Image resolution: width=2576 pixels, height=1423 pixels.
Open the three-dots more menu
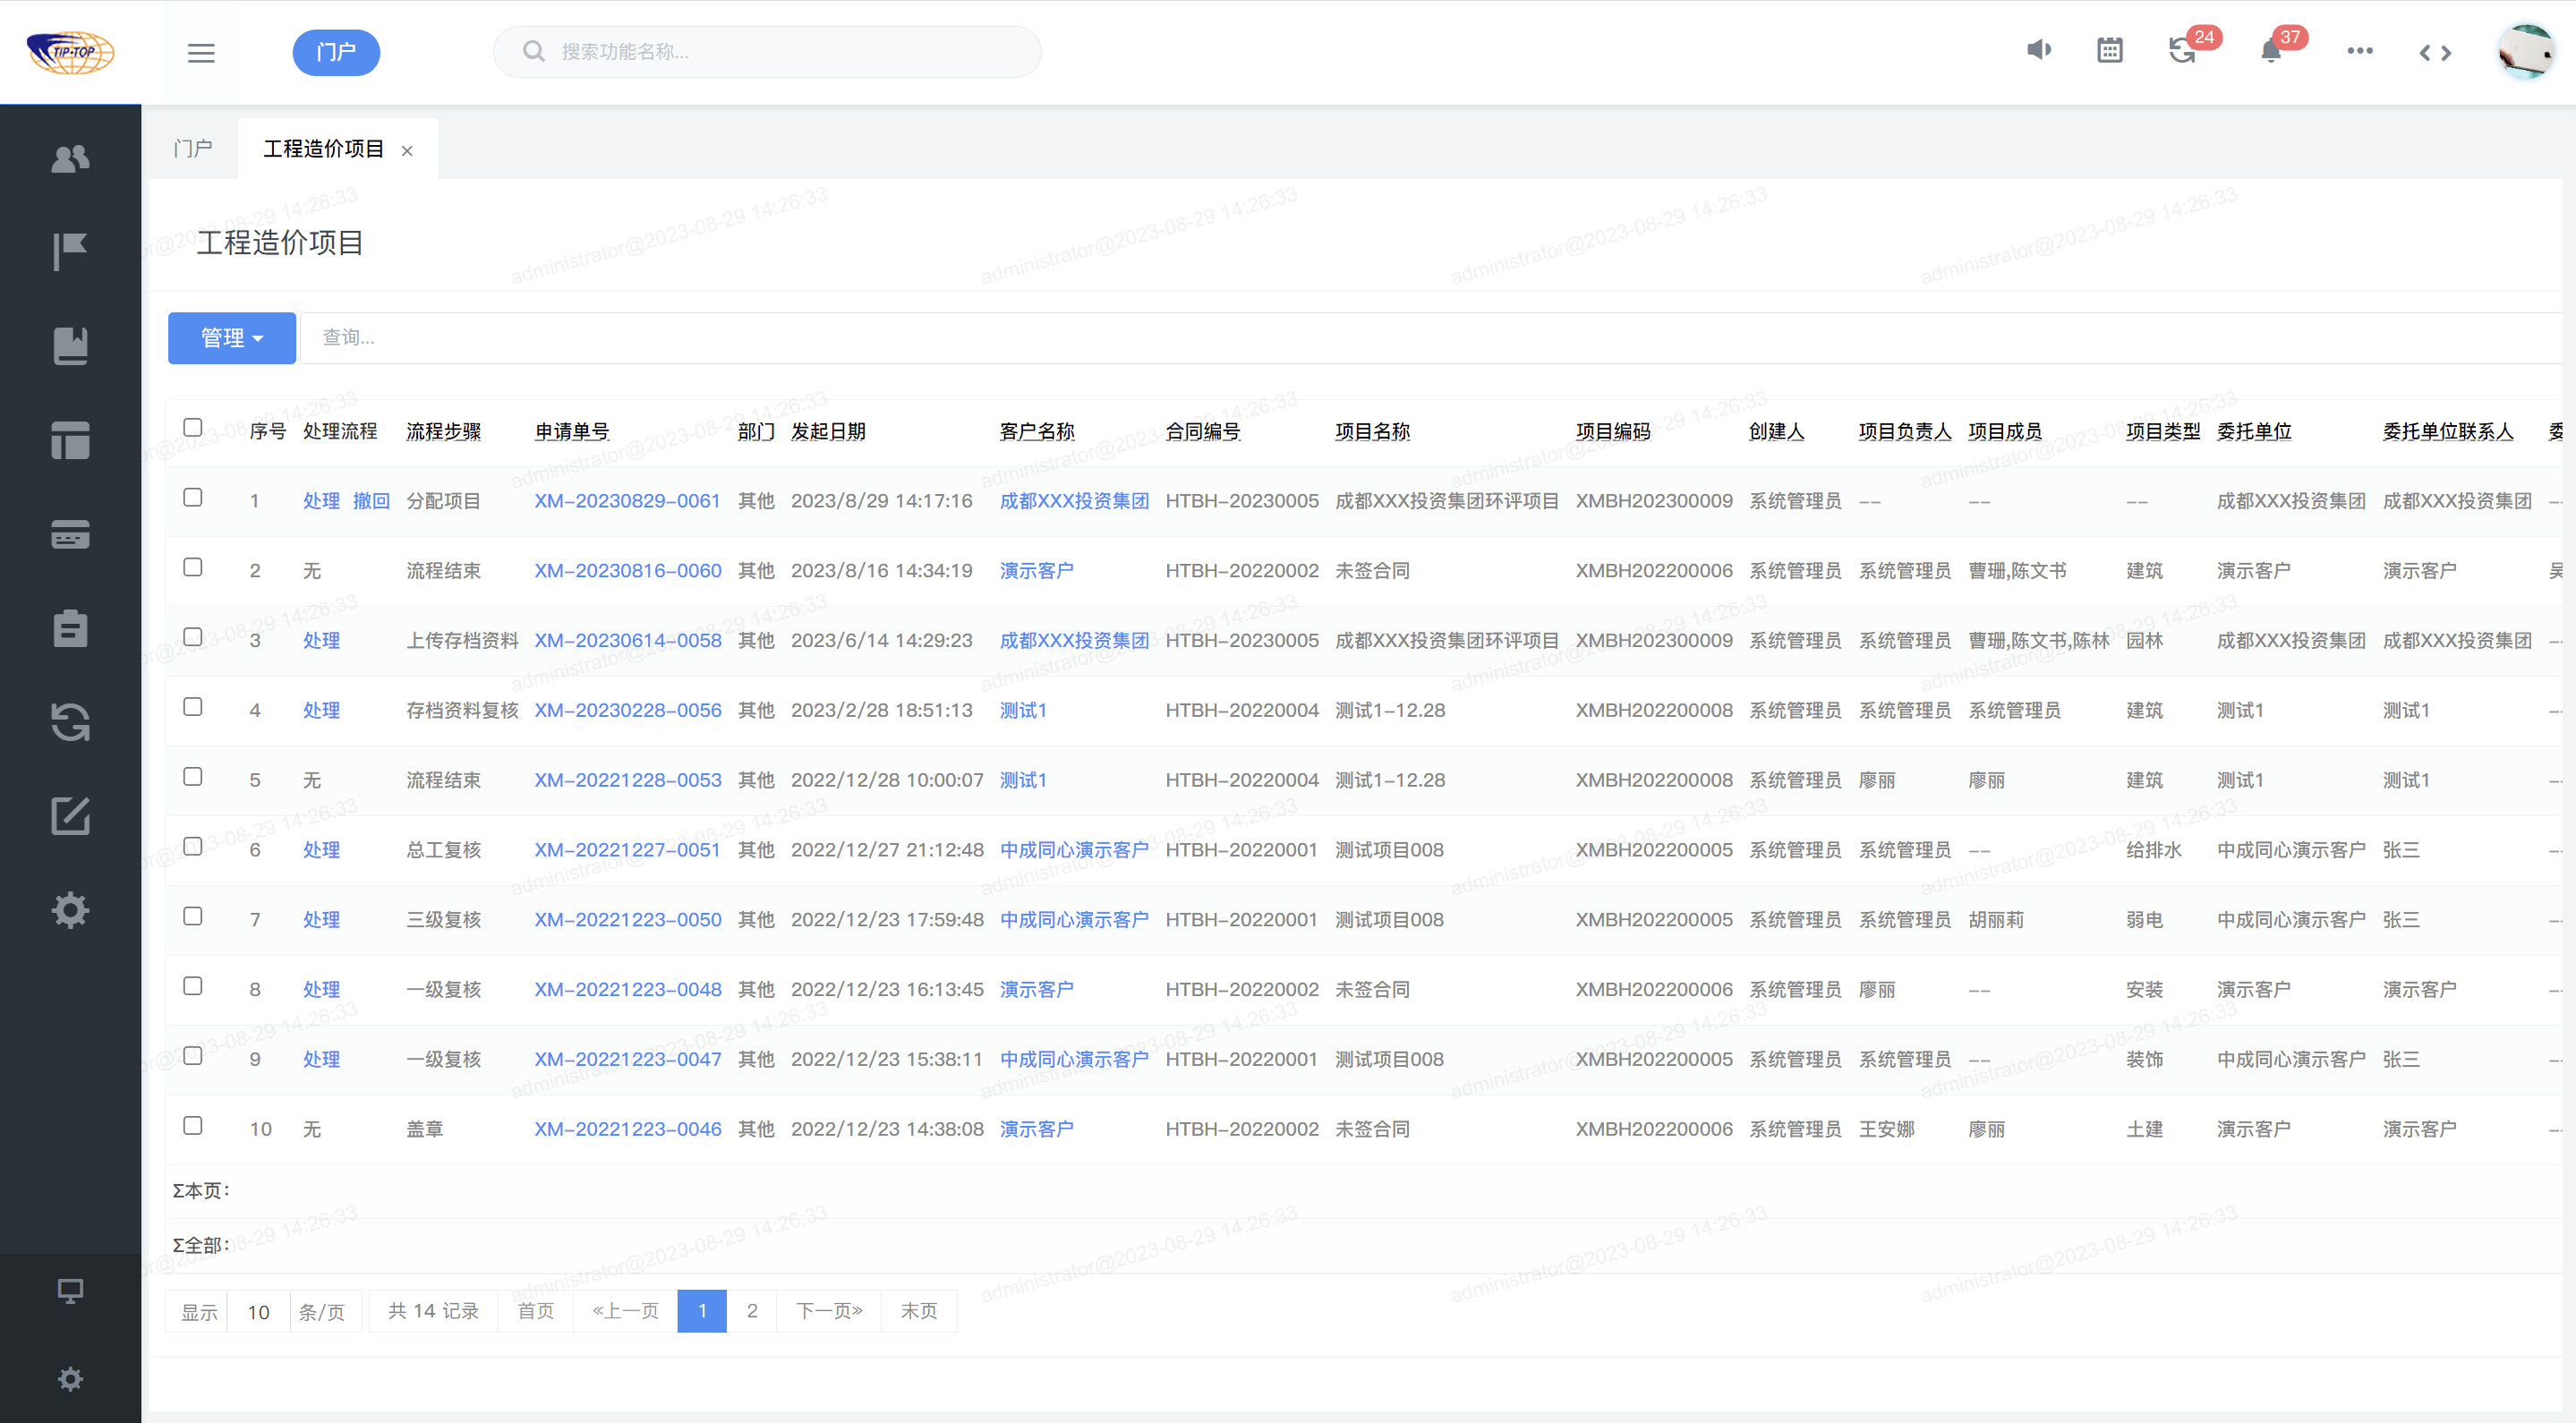[2359, 51]
